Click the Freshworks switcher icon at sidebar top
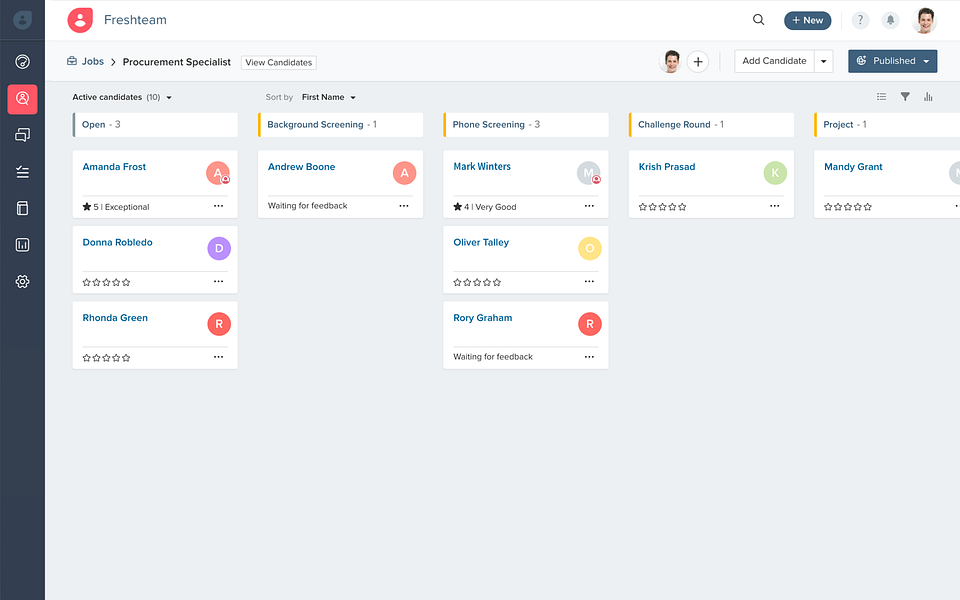Viewport: 960px width, 600px height. [22, 20]
